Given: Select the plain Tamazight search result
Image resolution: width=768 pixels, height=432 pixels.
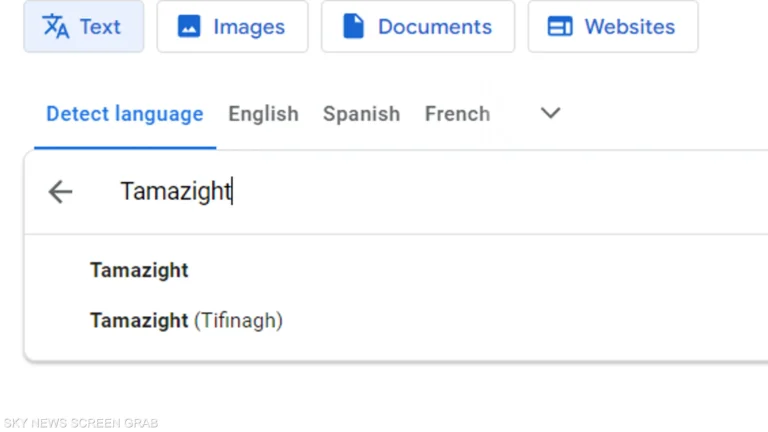Looking at the screenshot, I should 139,270.
